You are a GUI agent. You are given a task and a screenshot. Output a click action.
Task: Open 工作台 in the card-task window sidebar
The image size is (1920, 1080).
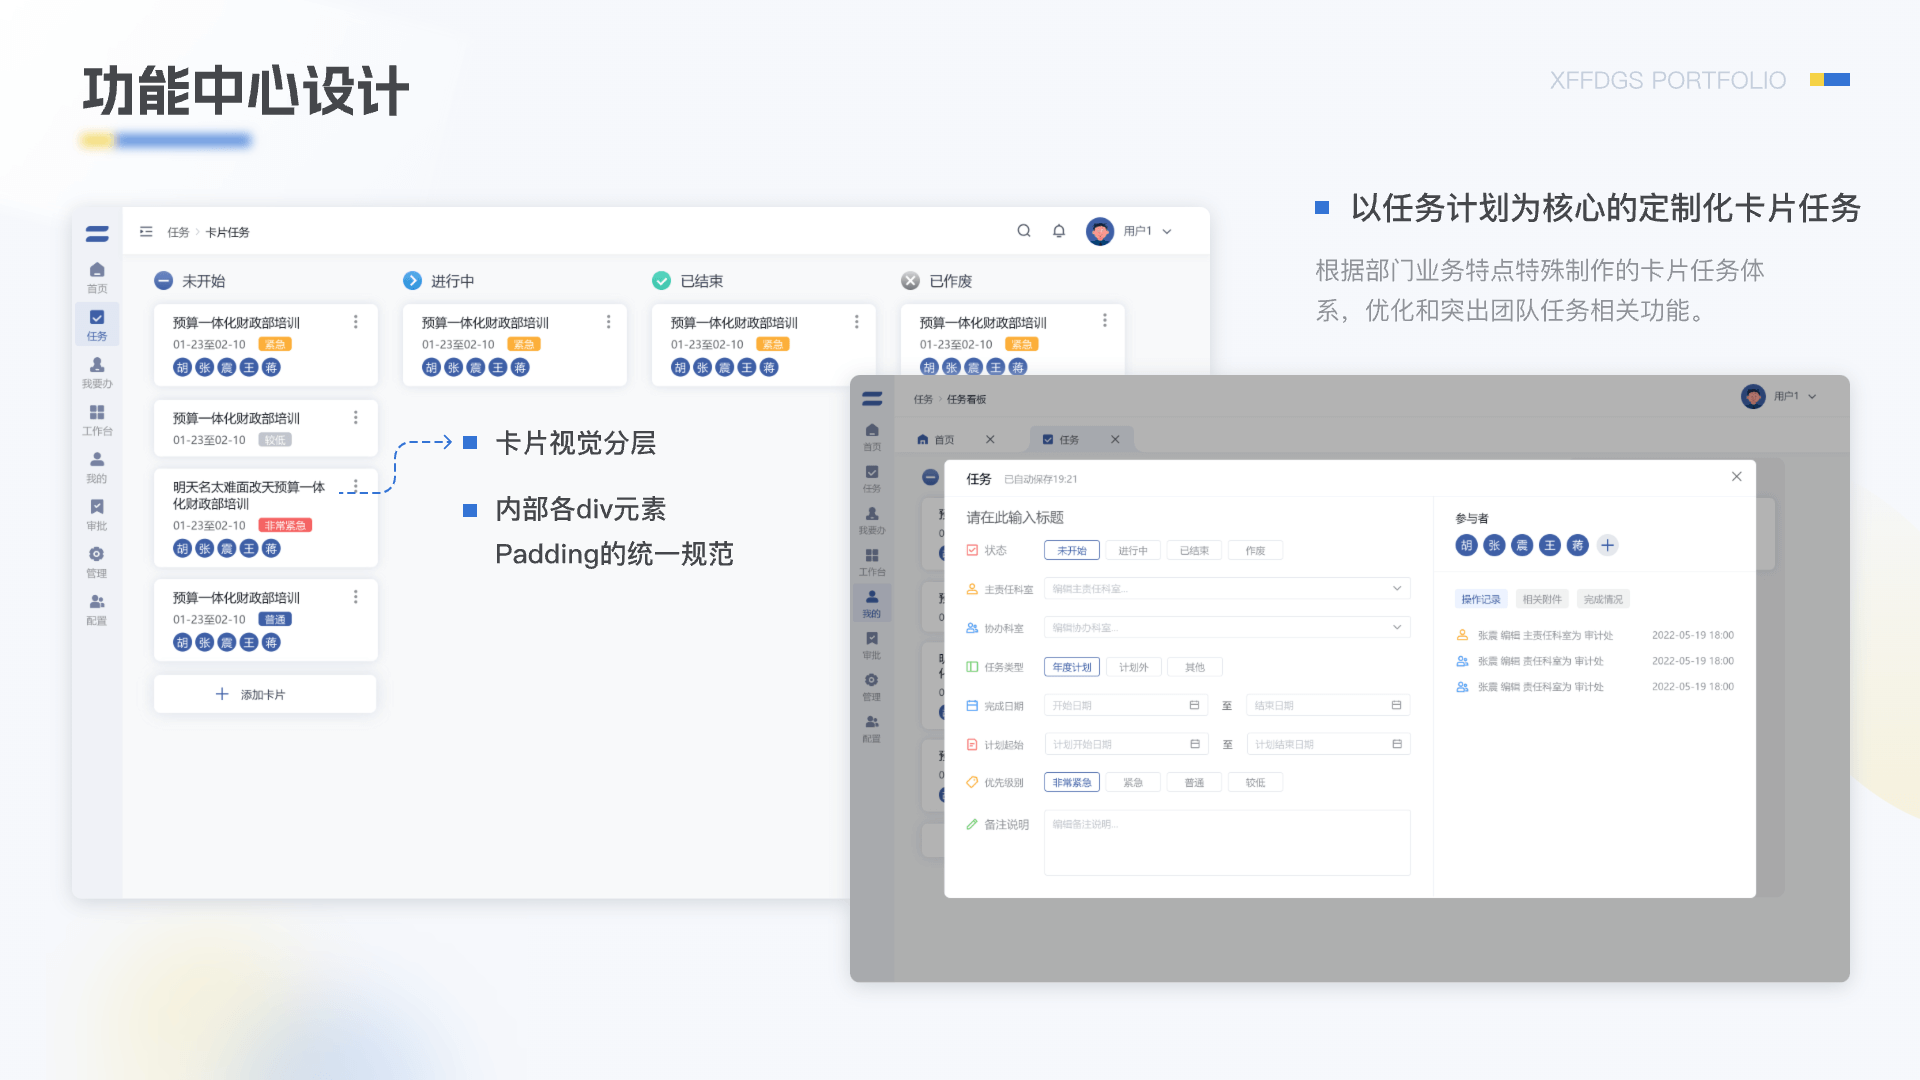(x=97, y=420)
